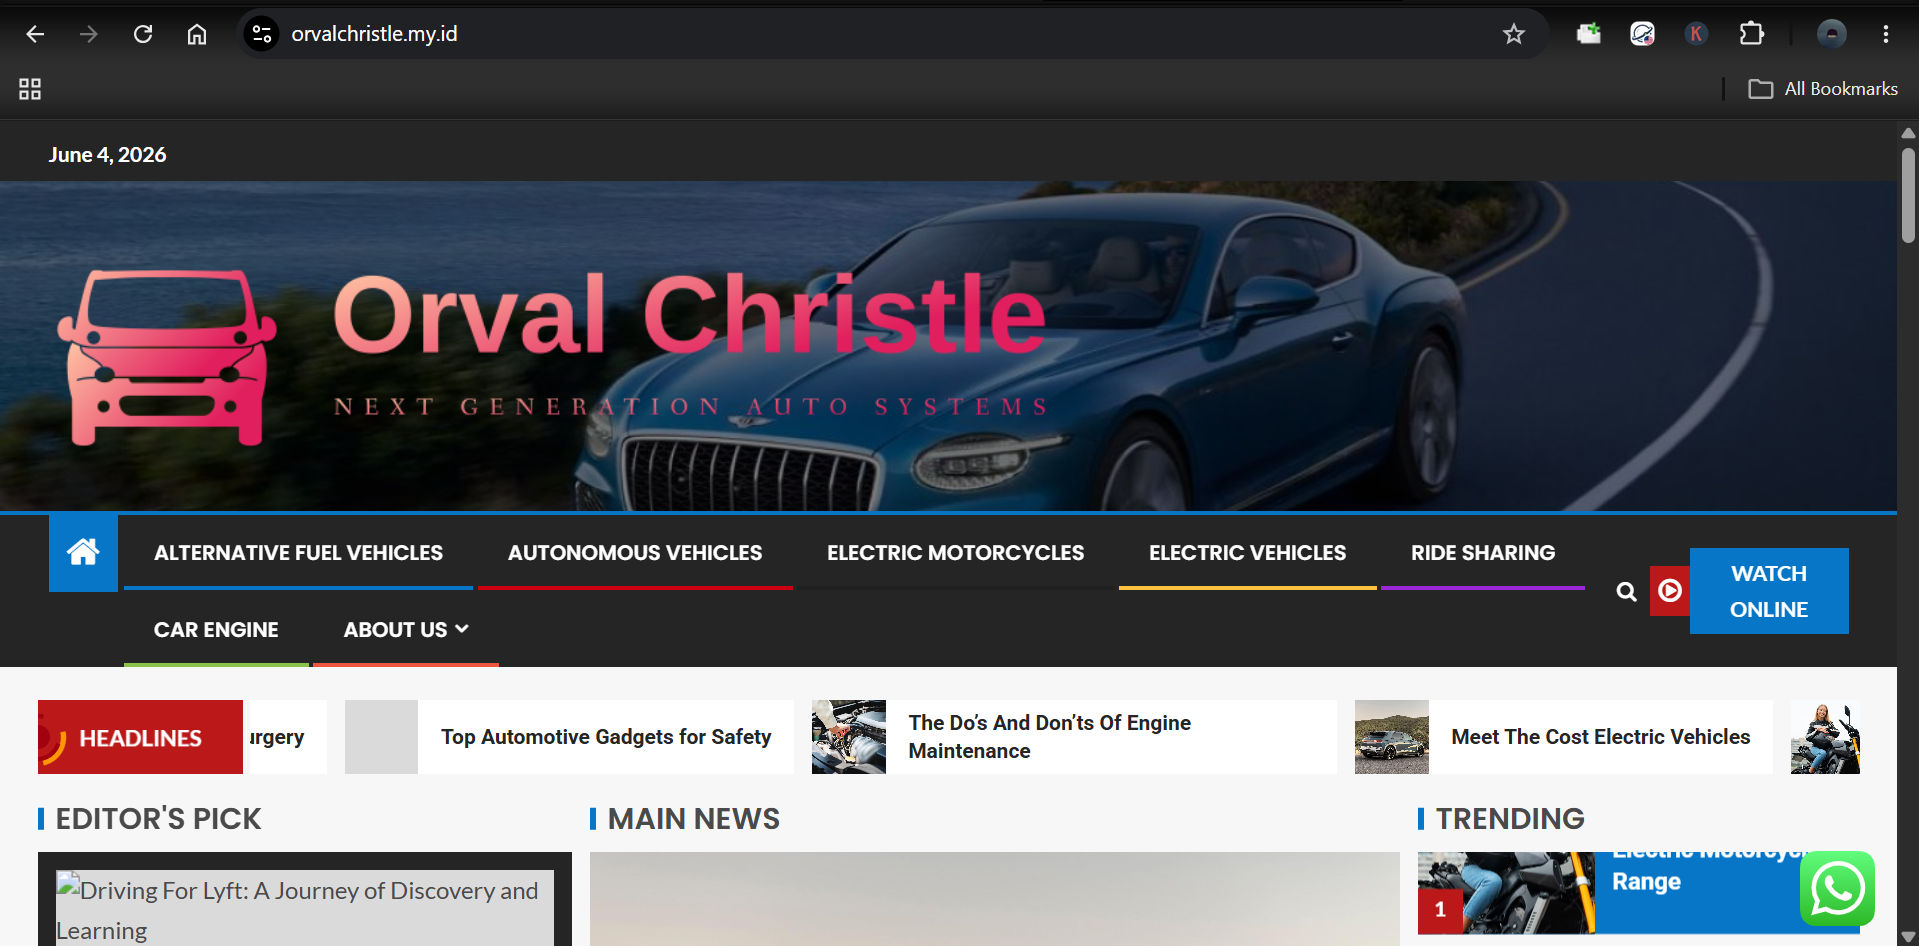Click the blue home icon in site navigation

pos(83,553)
